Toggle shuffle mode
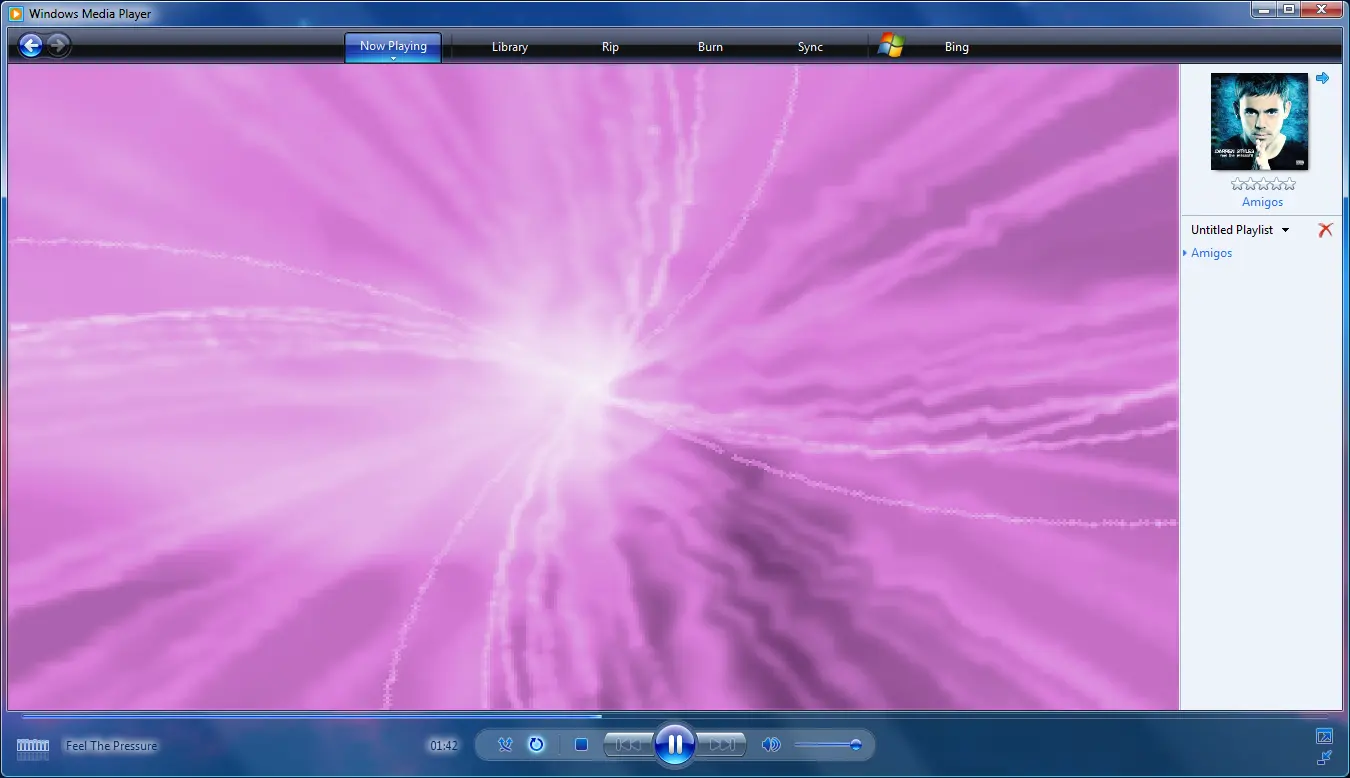1350x778 pixels. coord(505,744)
